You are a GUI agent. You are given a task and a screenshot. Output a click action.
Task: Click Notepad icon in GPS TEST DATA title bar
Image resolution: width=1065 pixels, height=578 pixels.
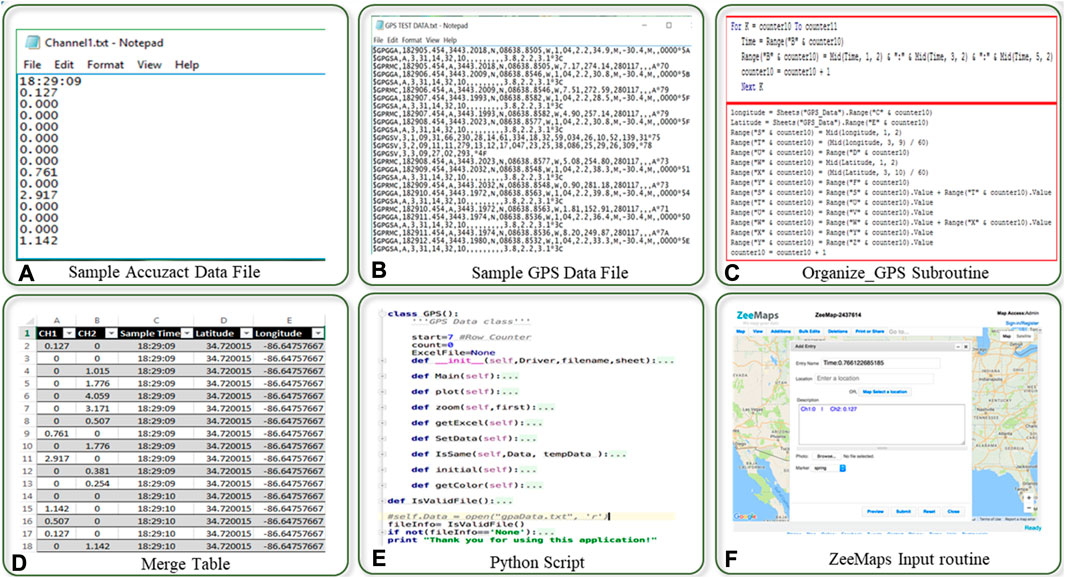(379, 25)
